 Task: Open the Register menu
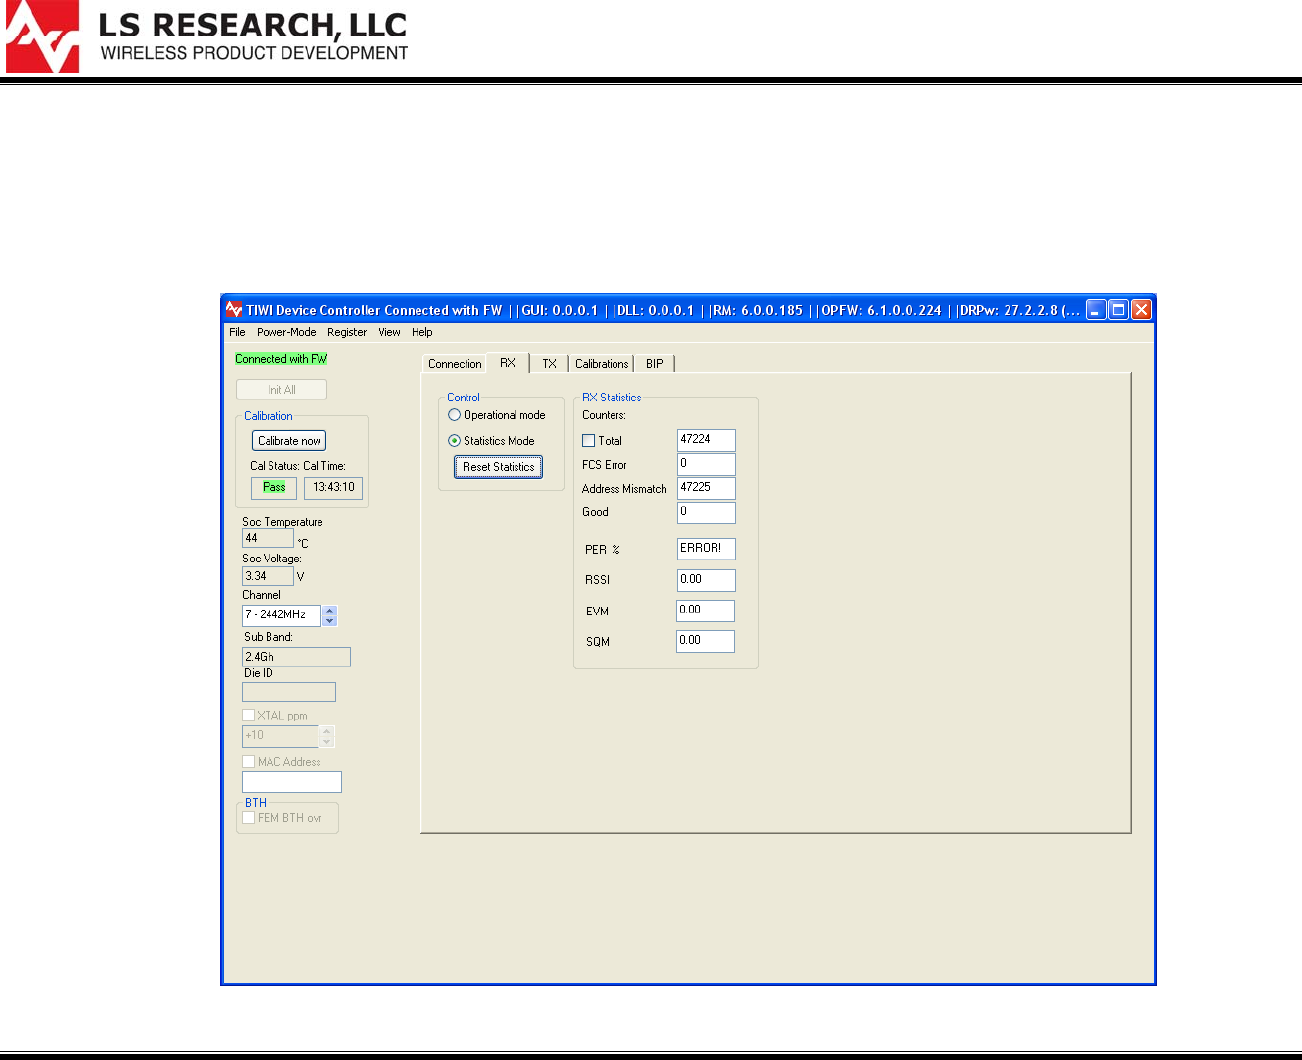[347, 332]
